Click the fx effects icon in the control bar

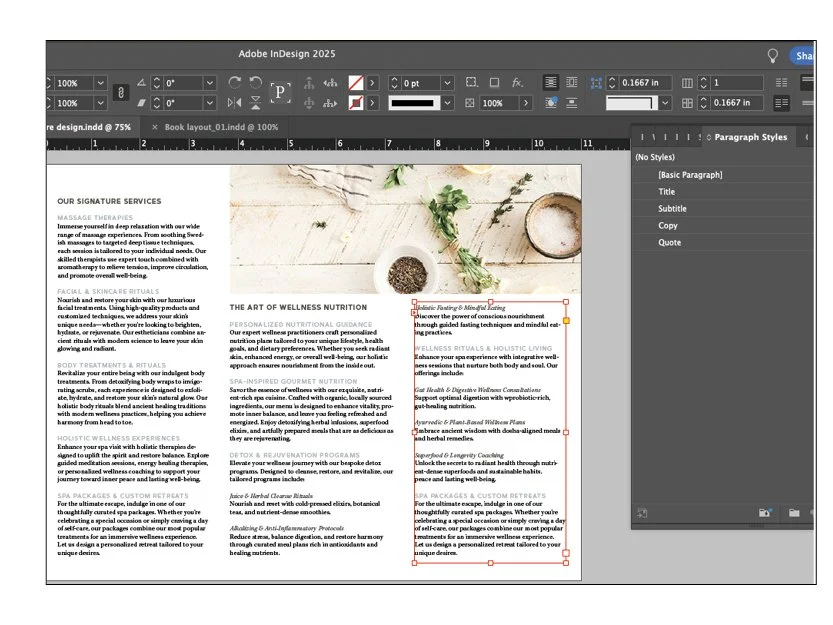(517, 82)
